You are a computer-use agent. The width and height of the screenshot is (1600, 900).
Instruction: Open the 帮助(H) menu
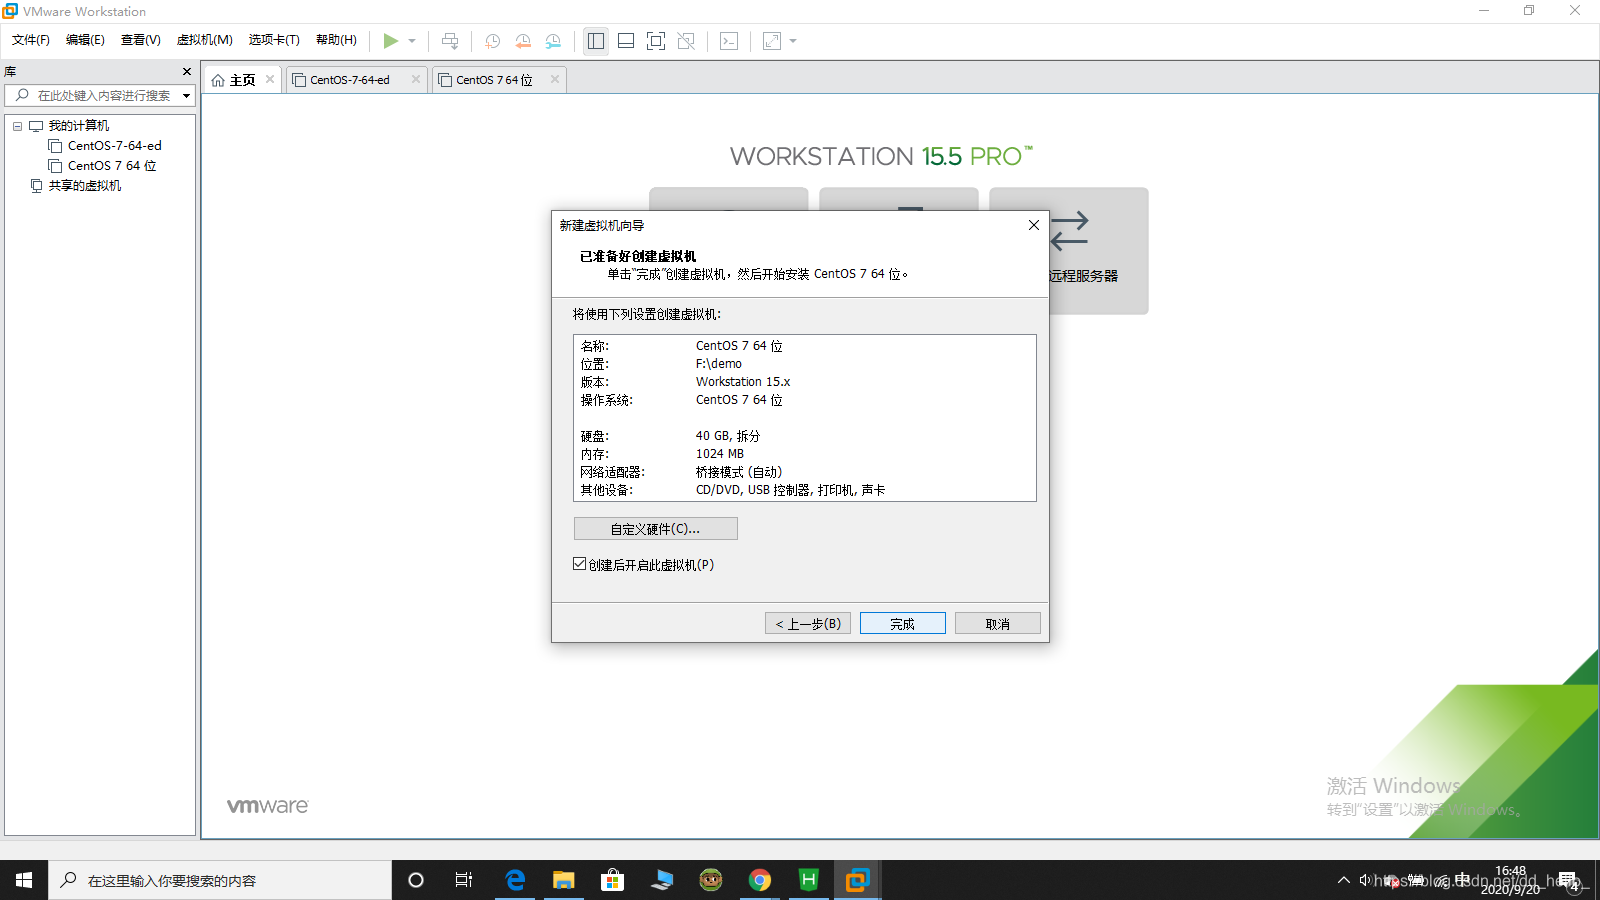tap(336, 40)
